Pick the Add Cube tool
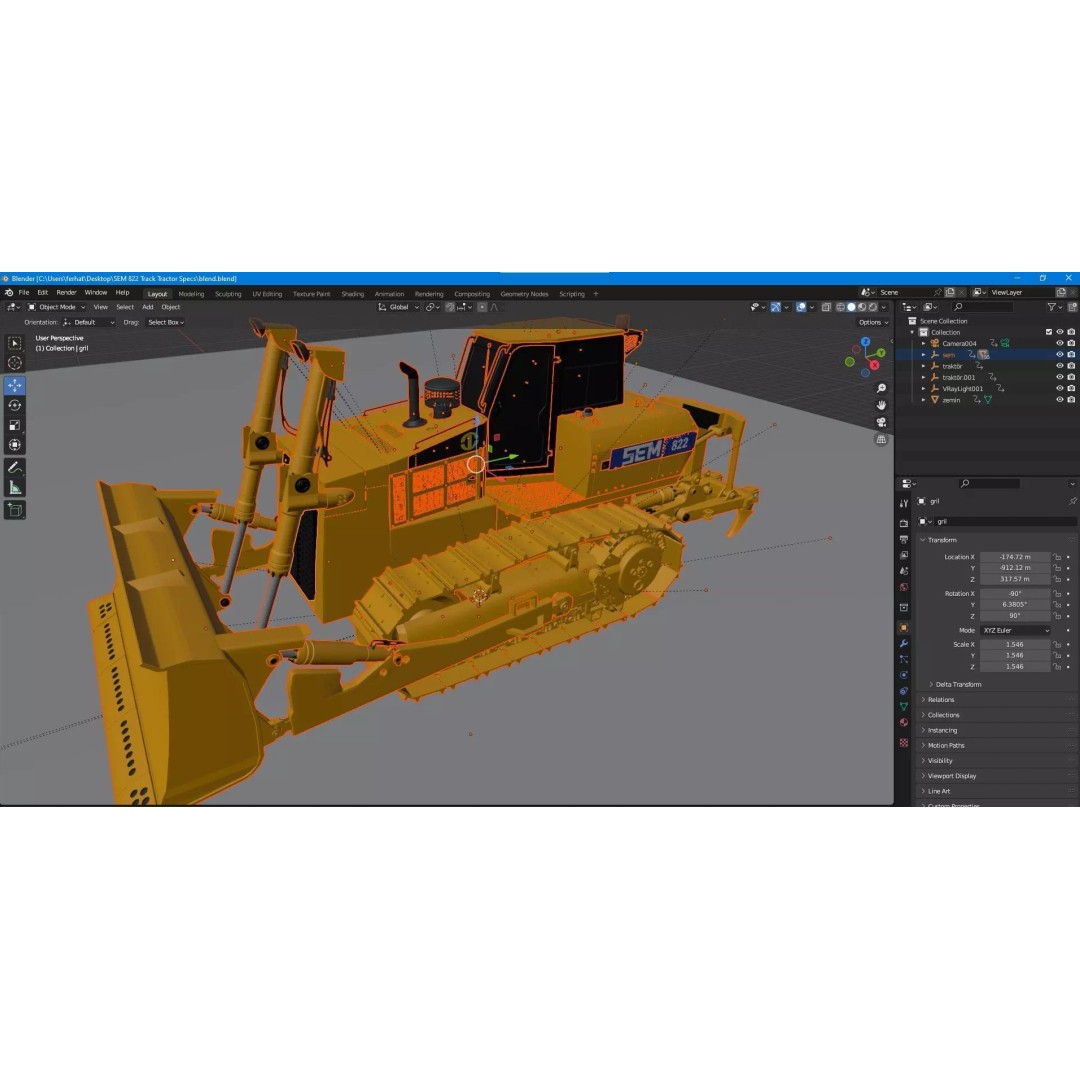Viewport: 1080px width, 1080px height. click(14, 510)
